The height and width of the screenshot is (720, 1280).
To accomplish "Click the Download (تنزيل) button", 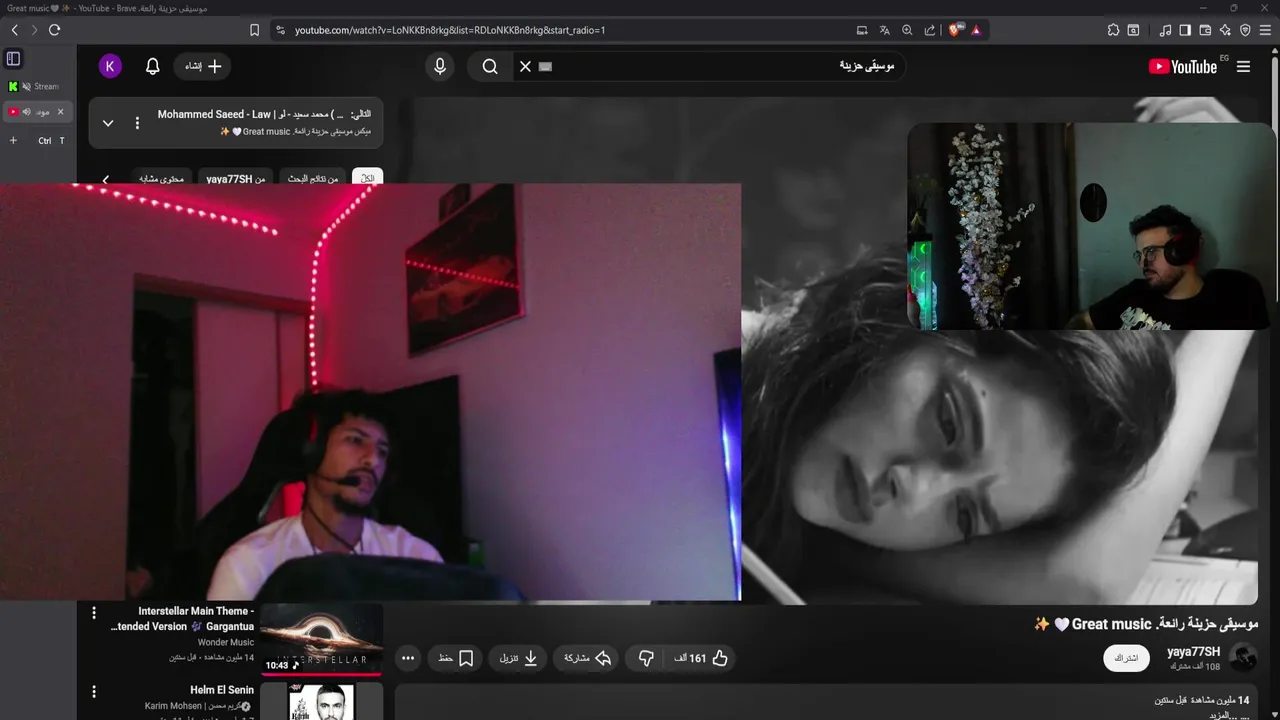I will point(519,658).
